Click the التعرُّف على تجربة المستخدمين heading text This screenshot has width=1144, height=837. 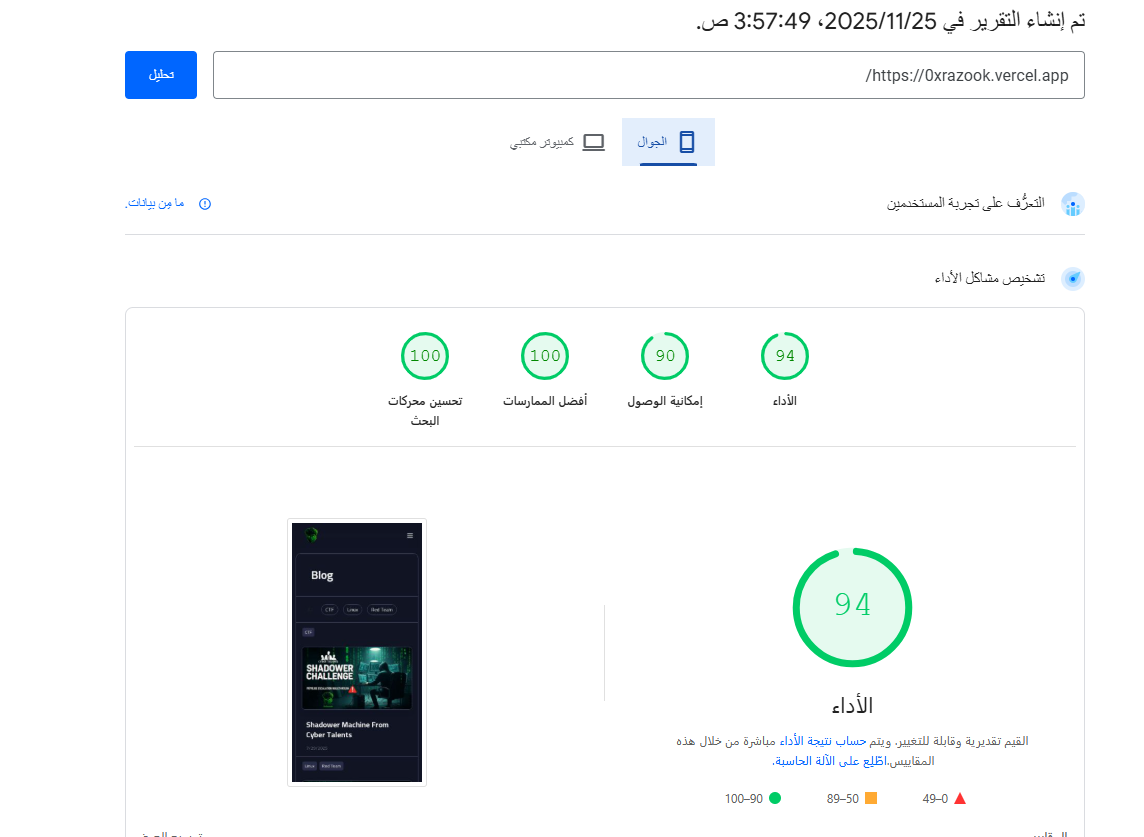[x=965, y=203]
